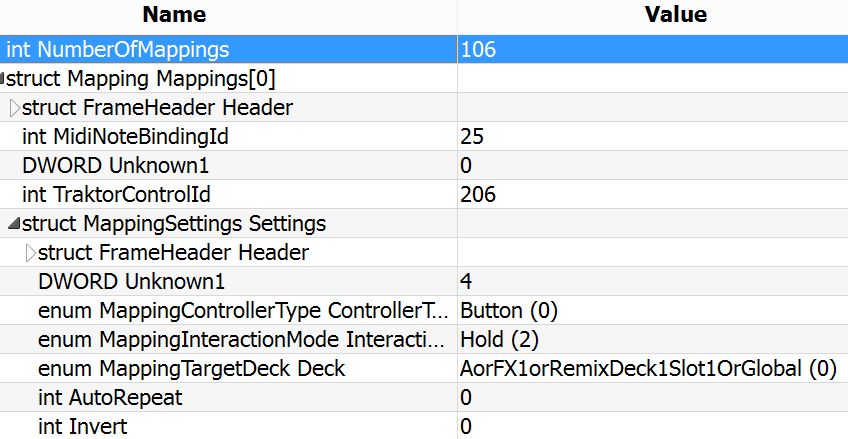
Task: Collapse the MappingSettings Settings struct
Action: click(14, 223)
